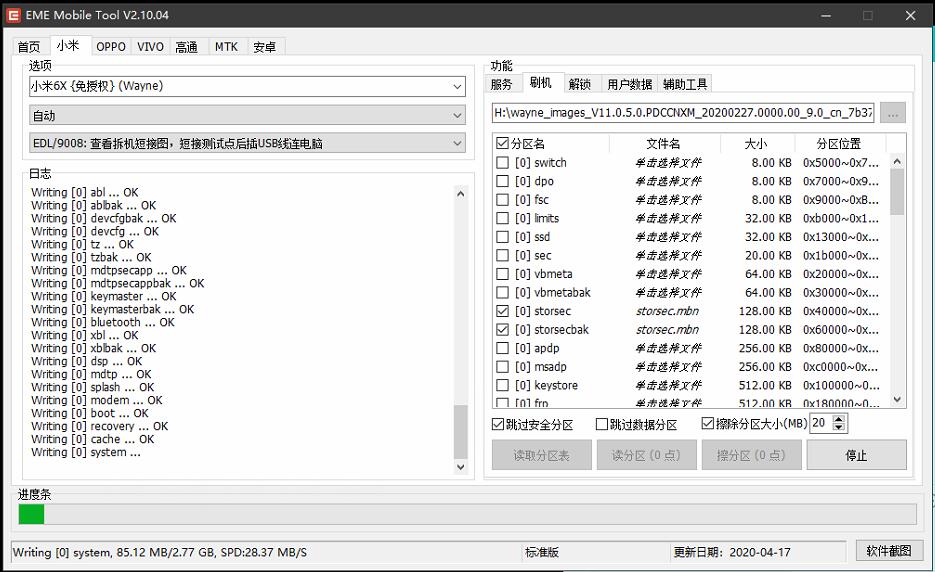
Task: Click the 更新日期: 2020-04-17 status text
Action: click(x=732, y=552)
